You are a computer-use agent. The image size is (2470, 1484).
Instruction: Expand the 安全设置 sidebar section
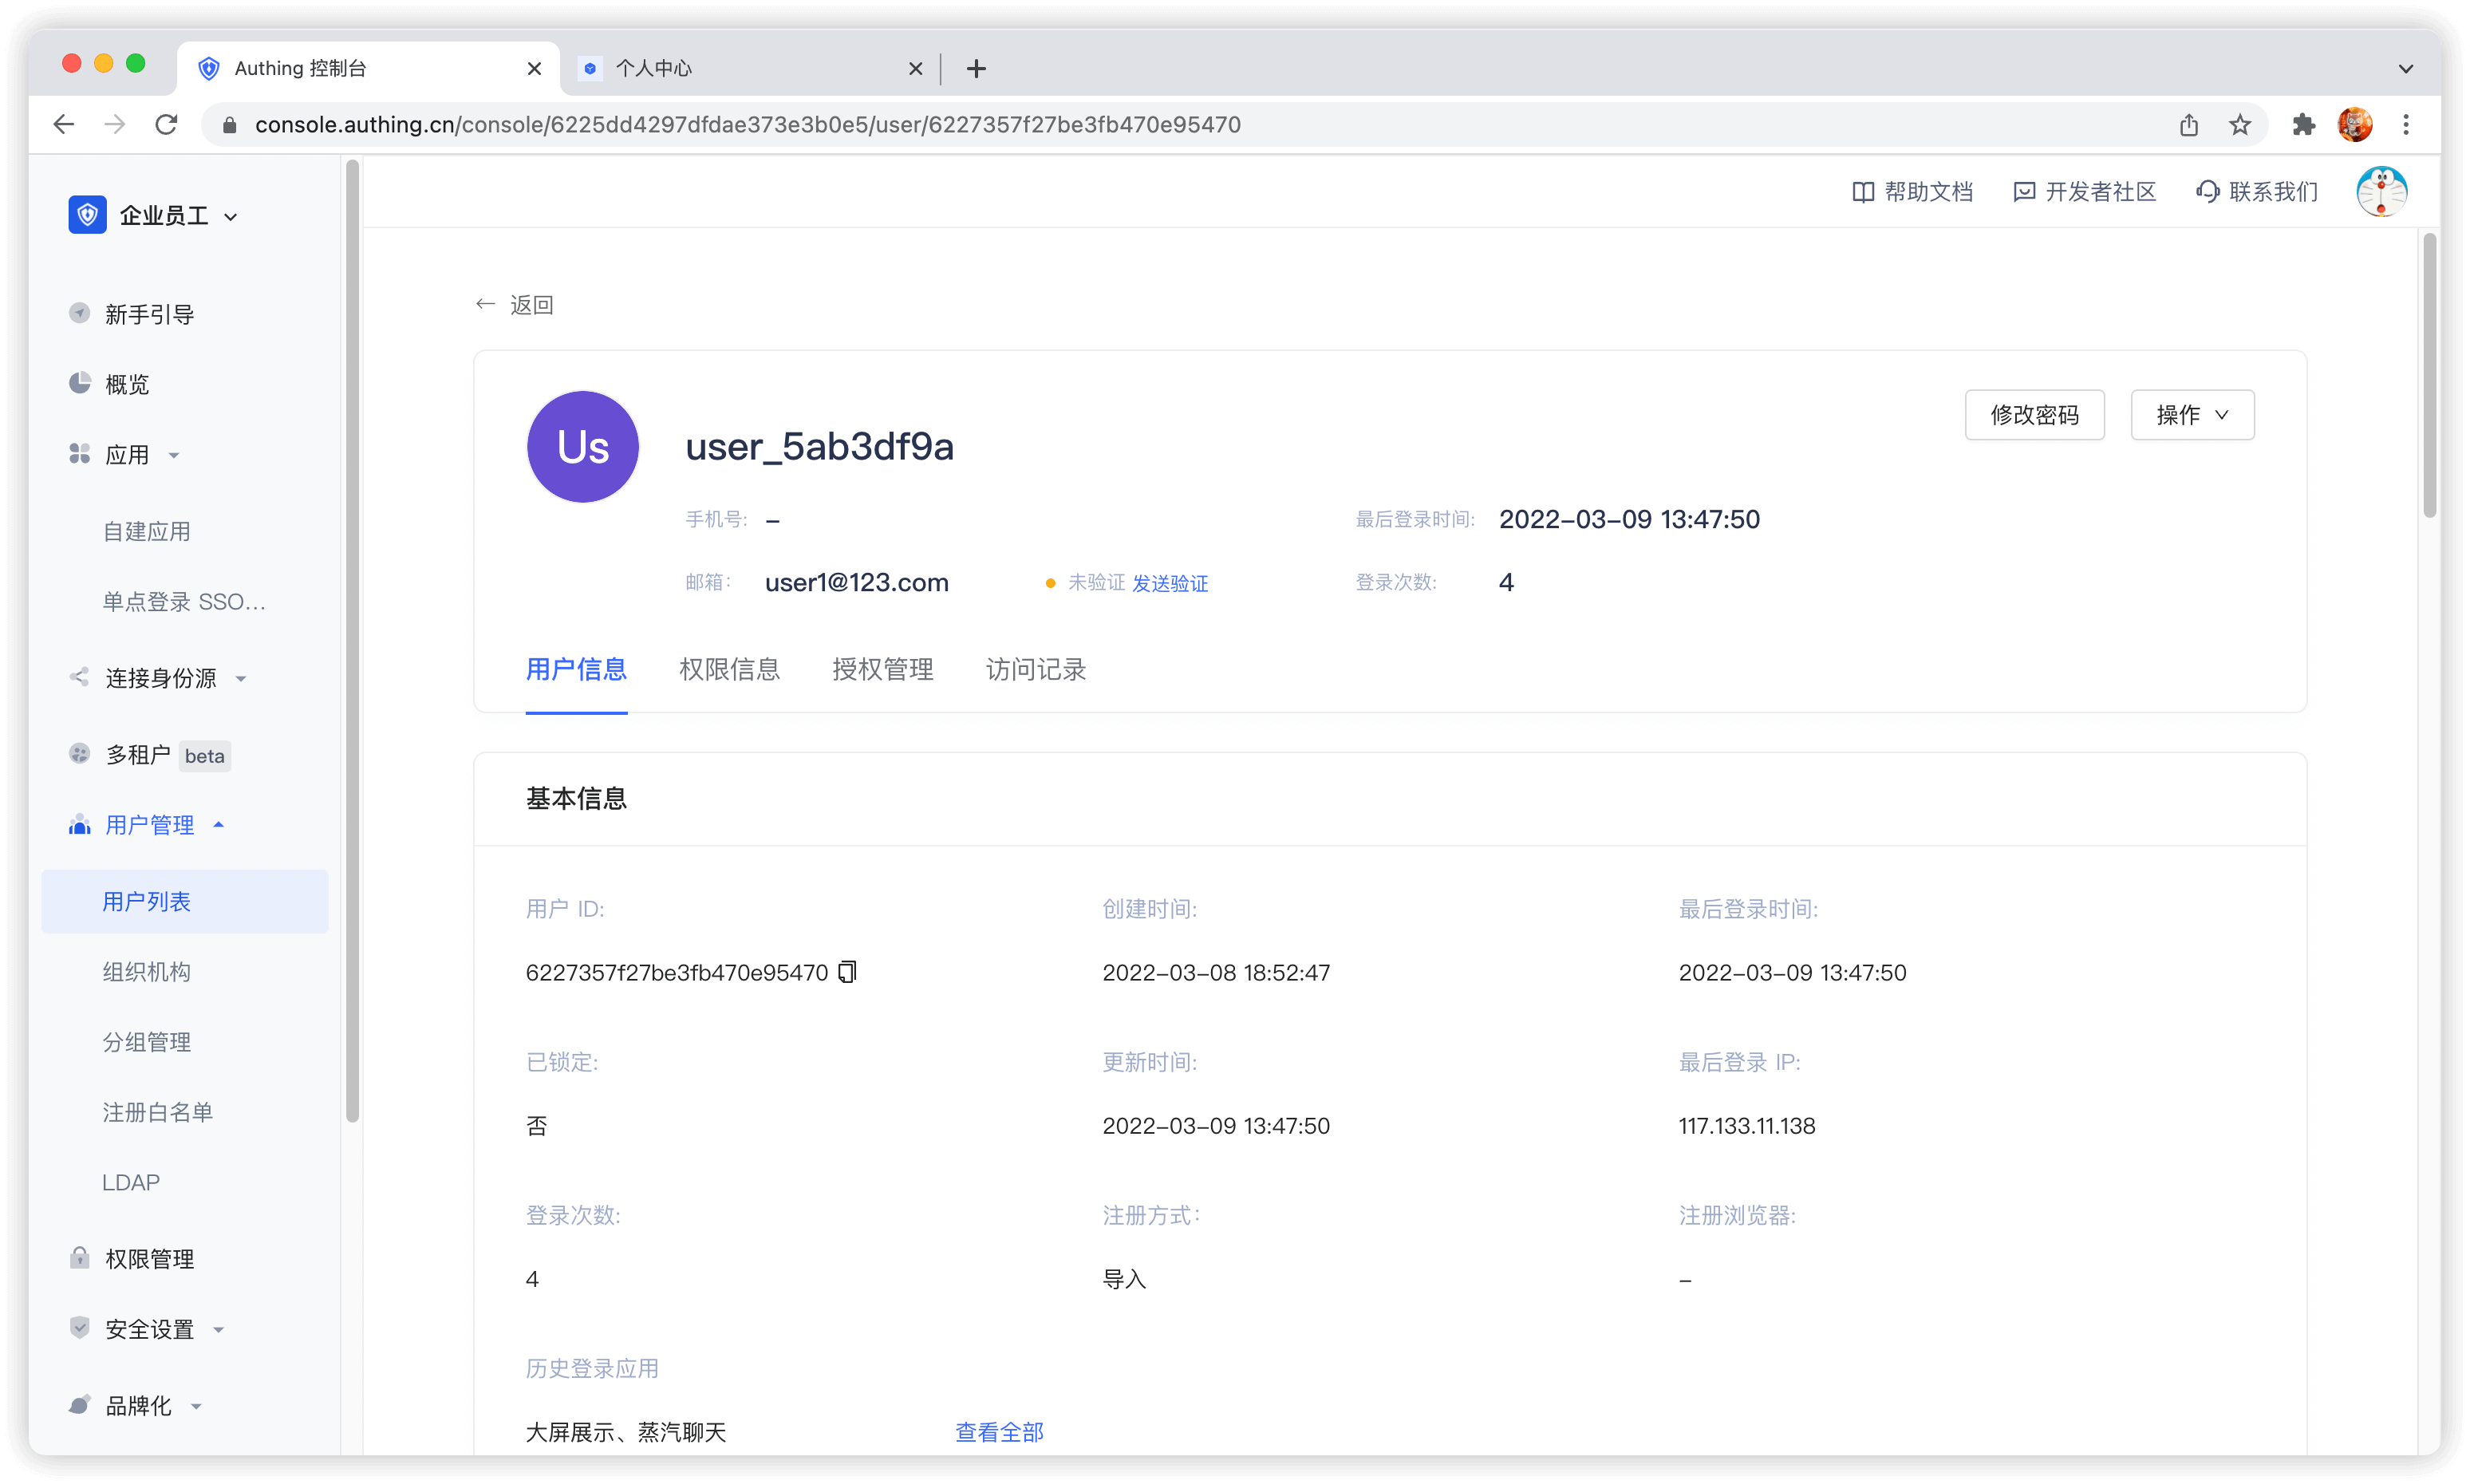150,1329
